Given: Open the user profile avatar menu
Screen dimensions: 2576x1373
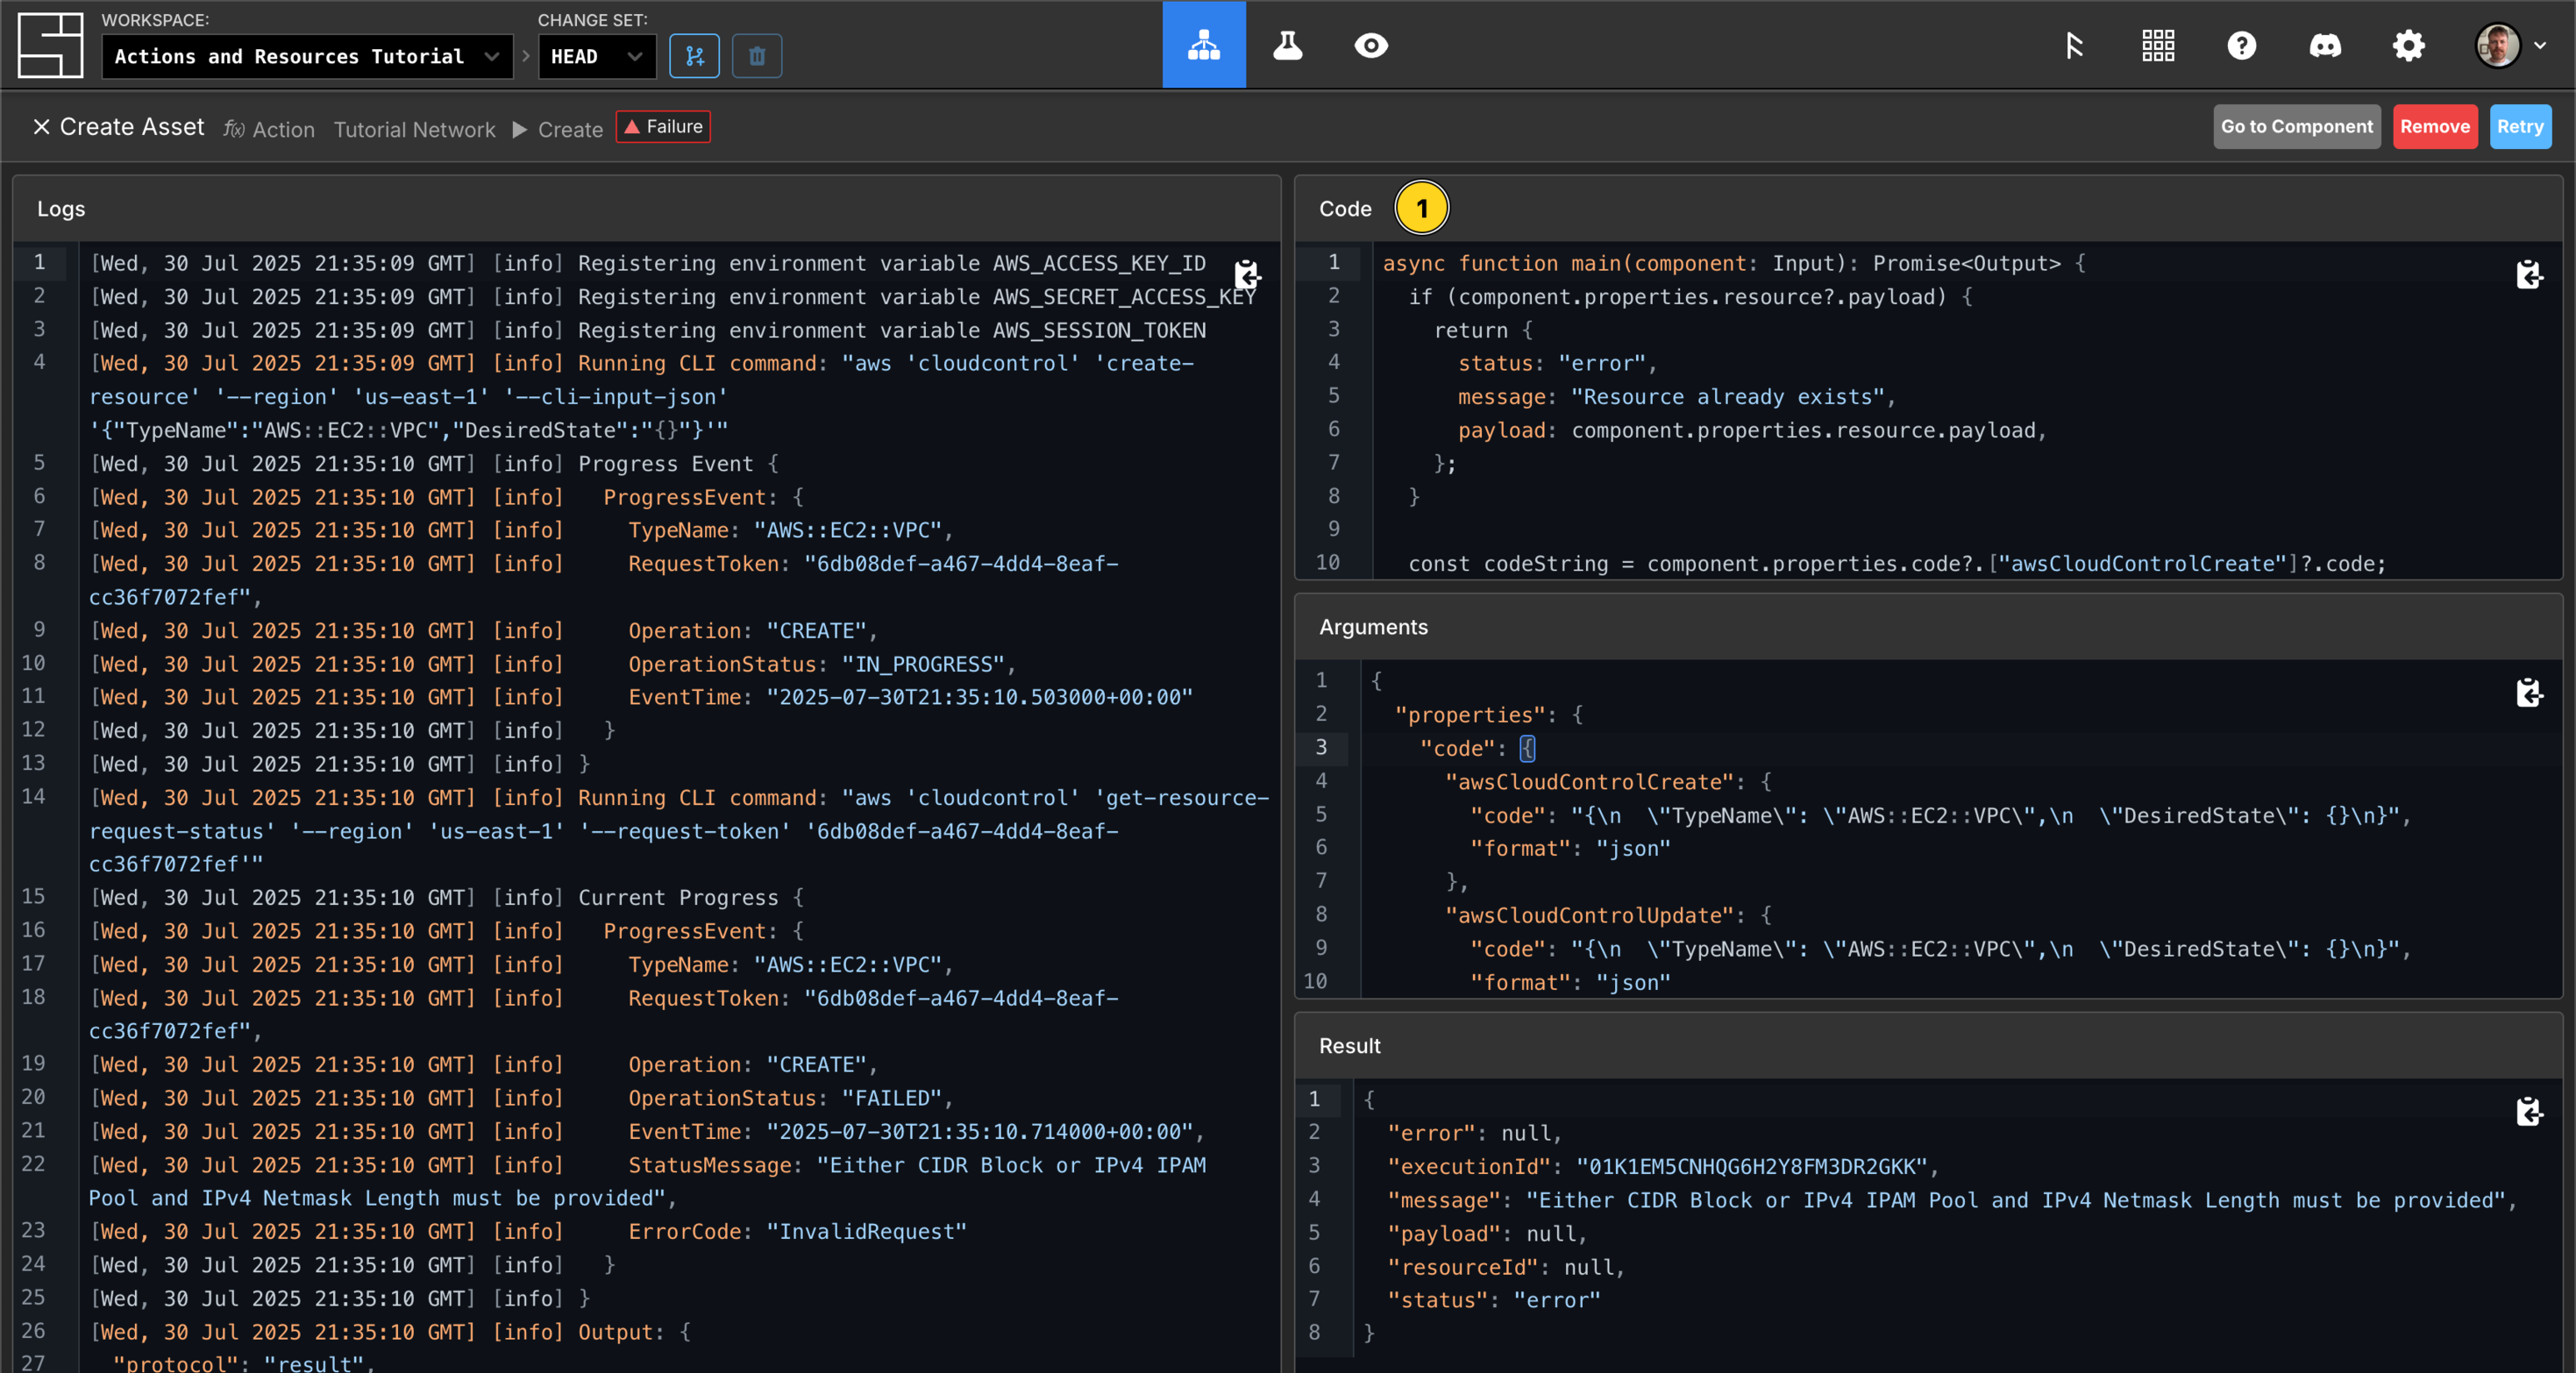Looking at the screenshot, I should coord(2509,45).
